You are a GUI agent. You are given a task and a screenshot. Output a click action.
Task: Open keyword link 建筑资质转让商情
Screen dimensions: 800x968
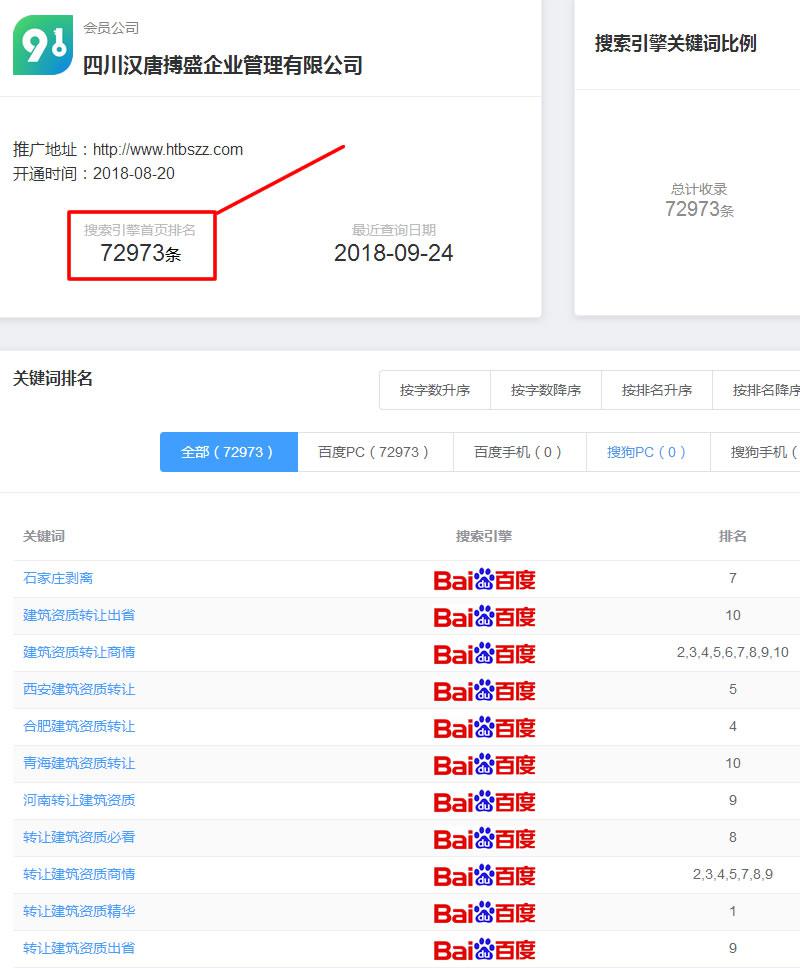click(79, 652)
